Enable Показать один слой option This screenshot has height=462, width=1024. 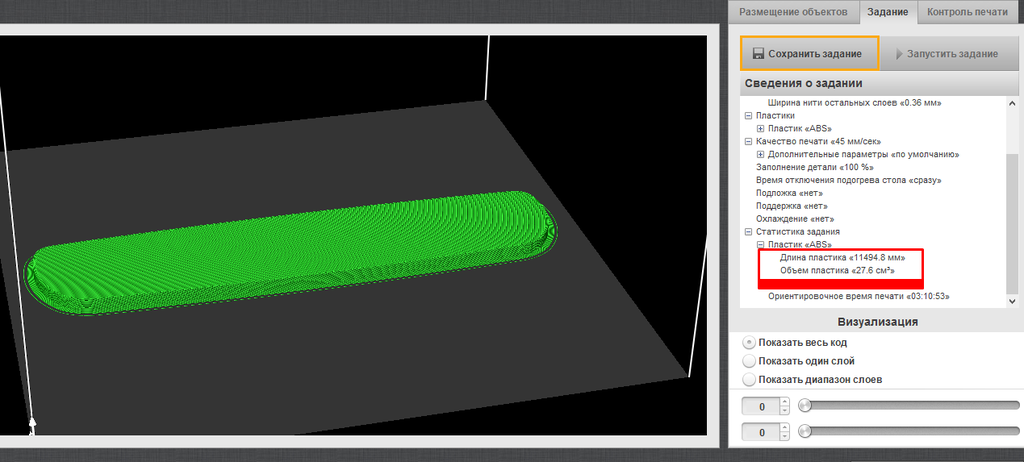(750, 361)
